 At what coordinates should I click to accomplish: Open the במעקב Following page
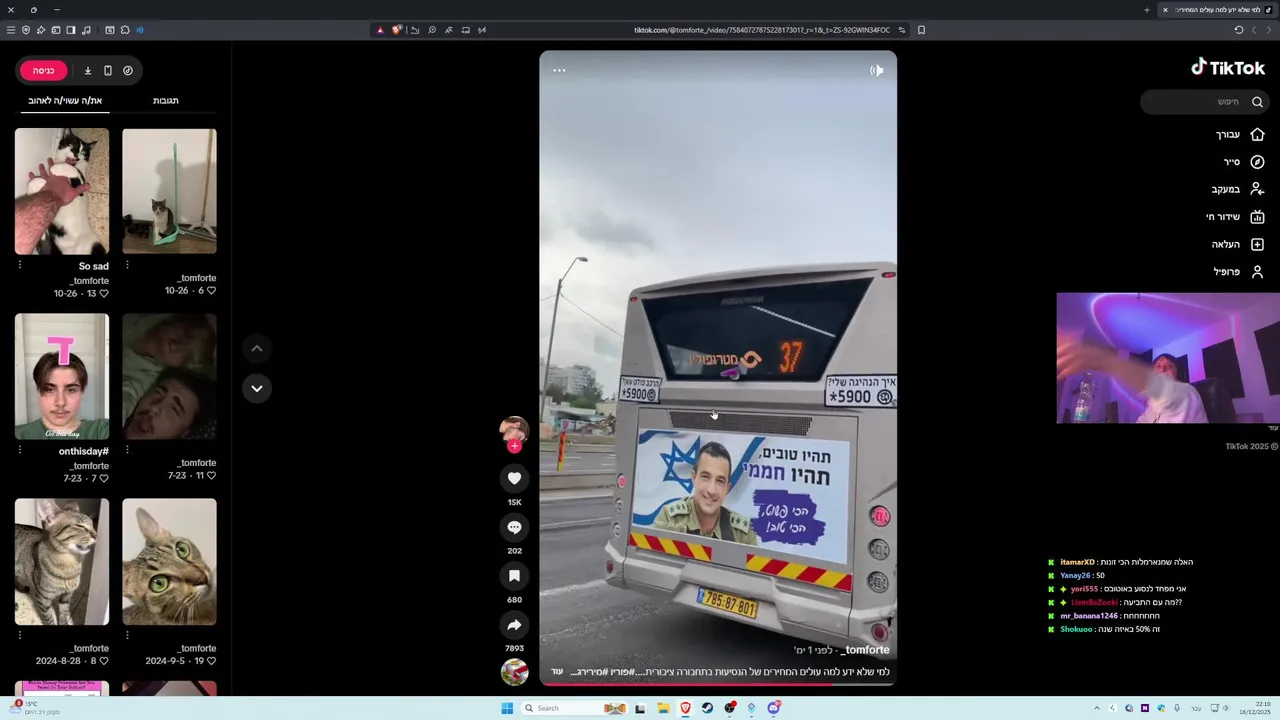pos(1237,189)
